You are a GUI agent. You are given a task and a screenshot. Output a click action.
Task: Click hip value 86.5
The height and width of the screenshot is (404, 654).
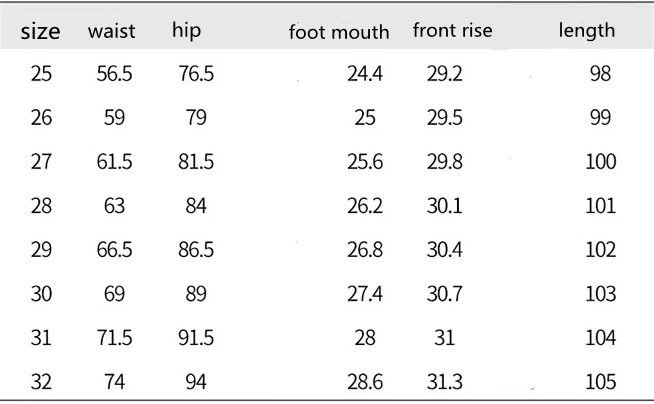coord(196,250)
